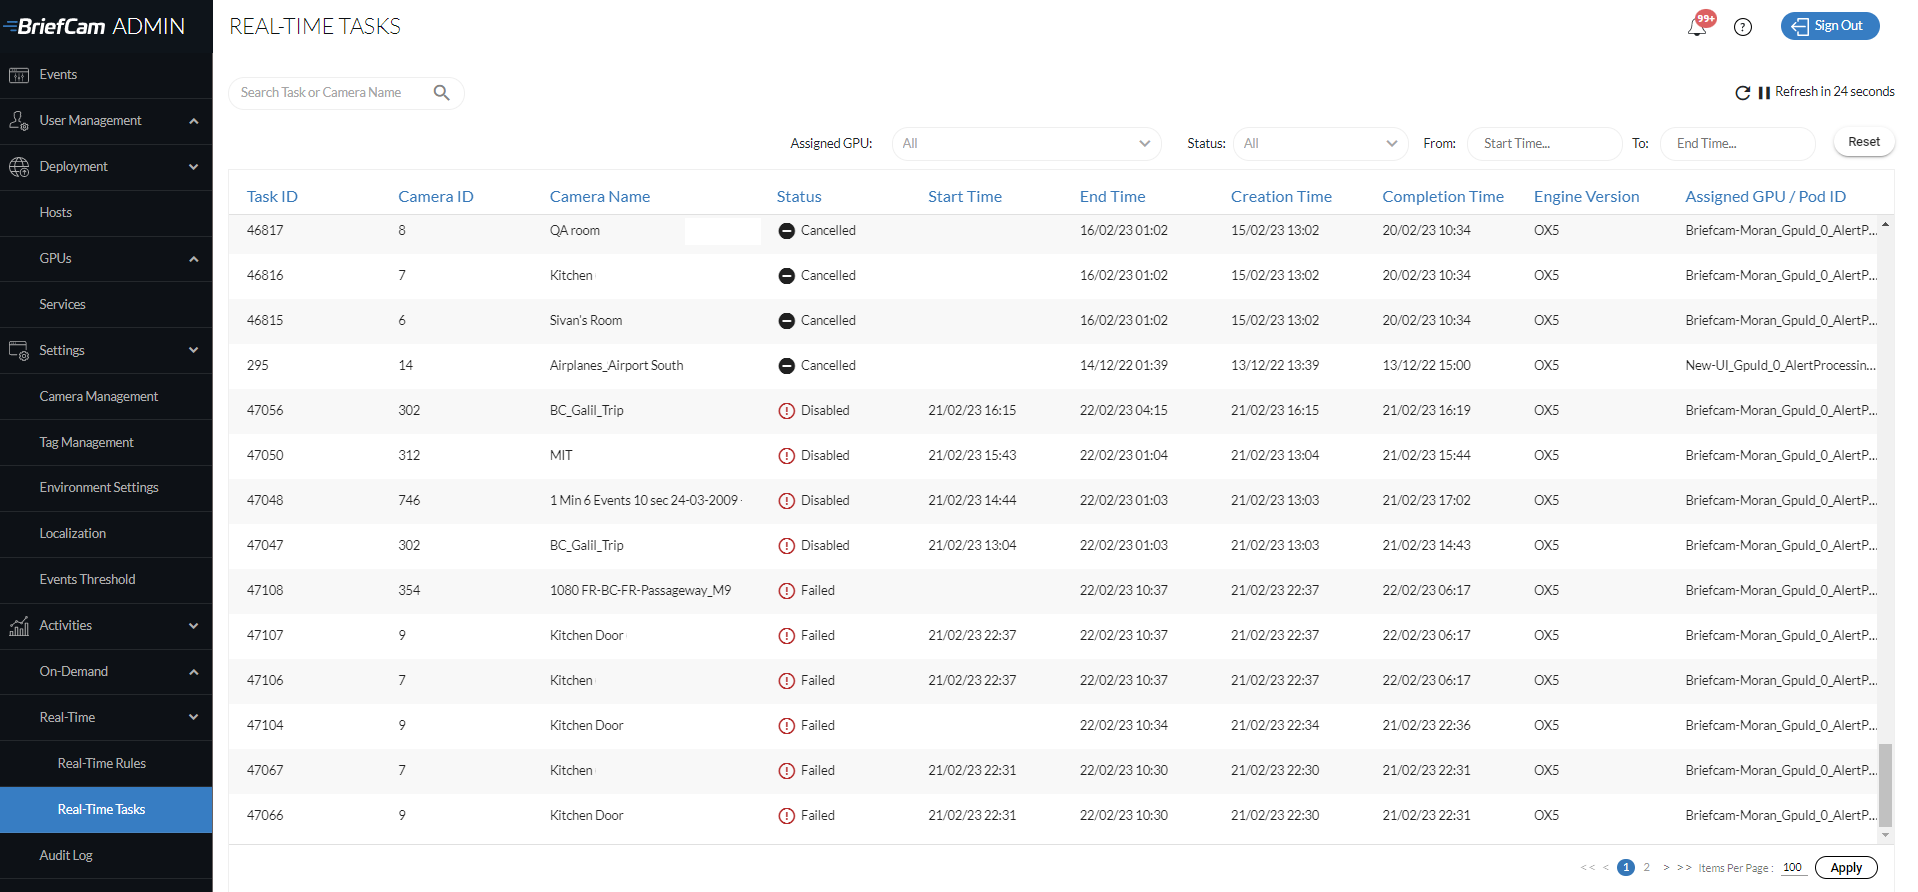The image size is (1918, 892).
Task: Go to Real-Time Rules
Action: 102,764
